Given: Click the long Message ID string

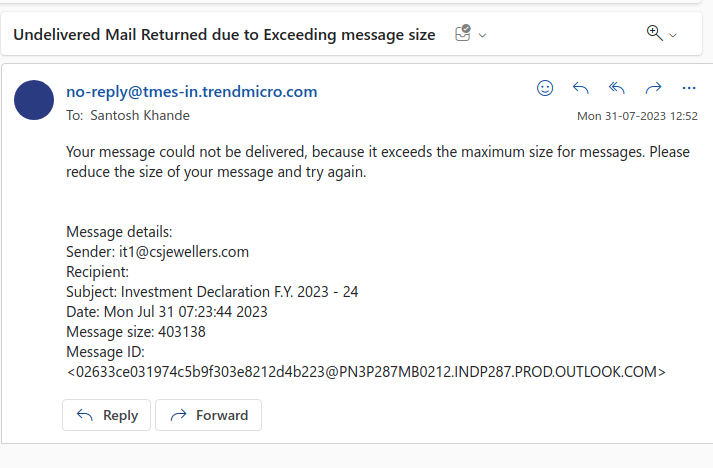Looking at the screenshot, I should (x=366, y=372).
